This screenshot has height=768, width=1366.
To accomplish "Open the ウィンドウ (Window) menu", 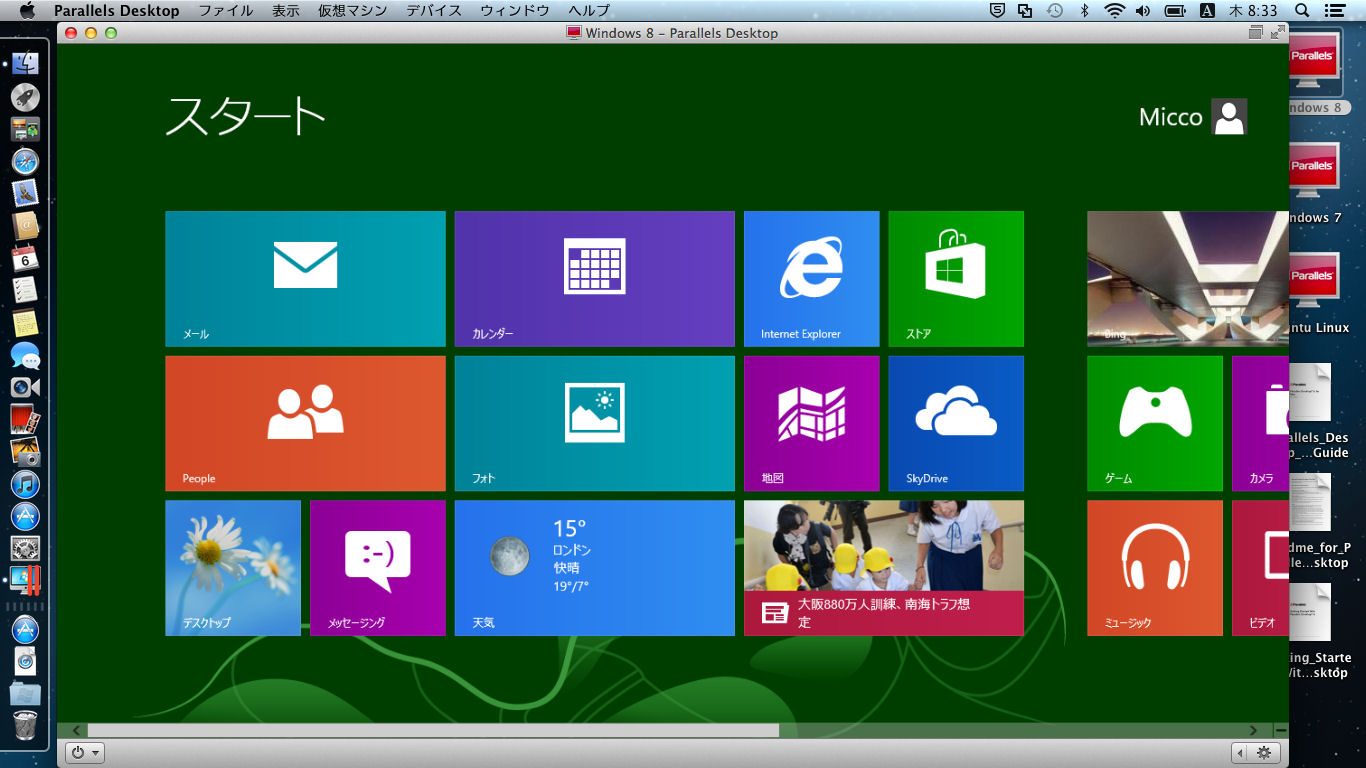I will (515, 10).
